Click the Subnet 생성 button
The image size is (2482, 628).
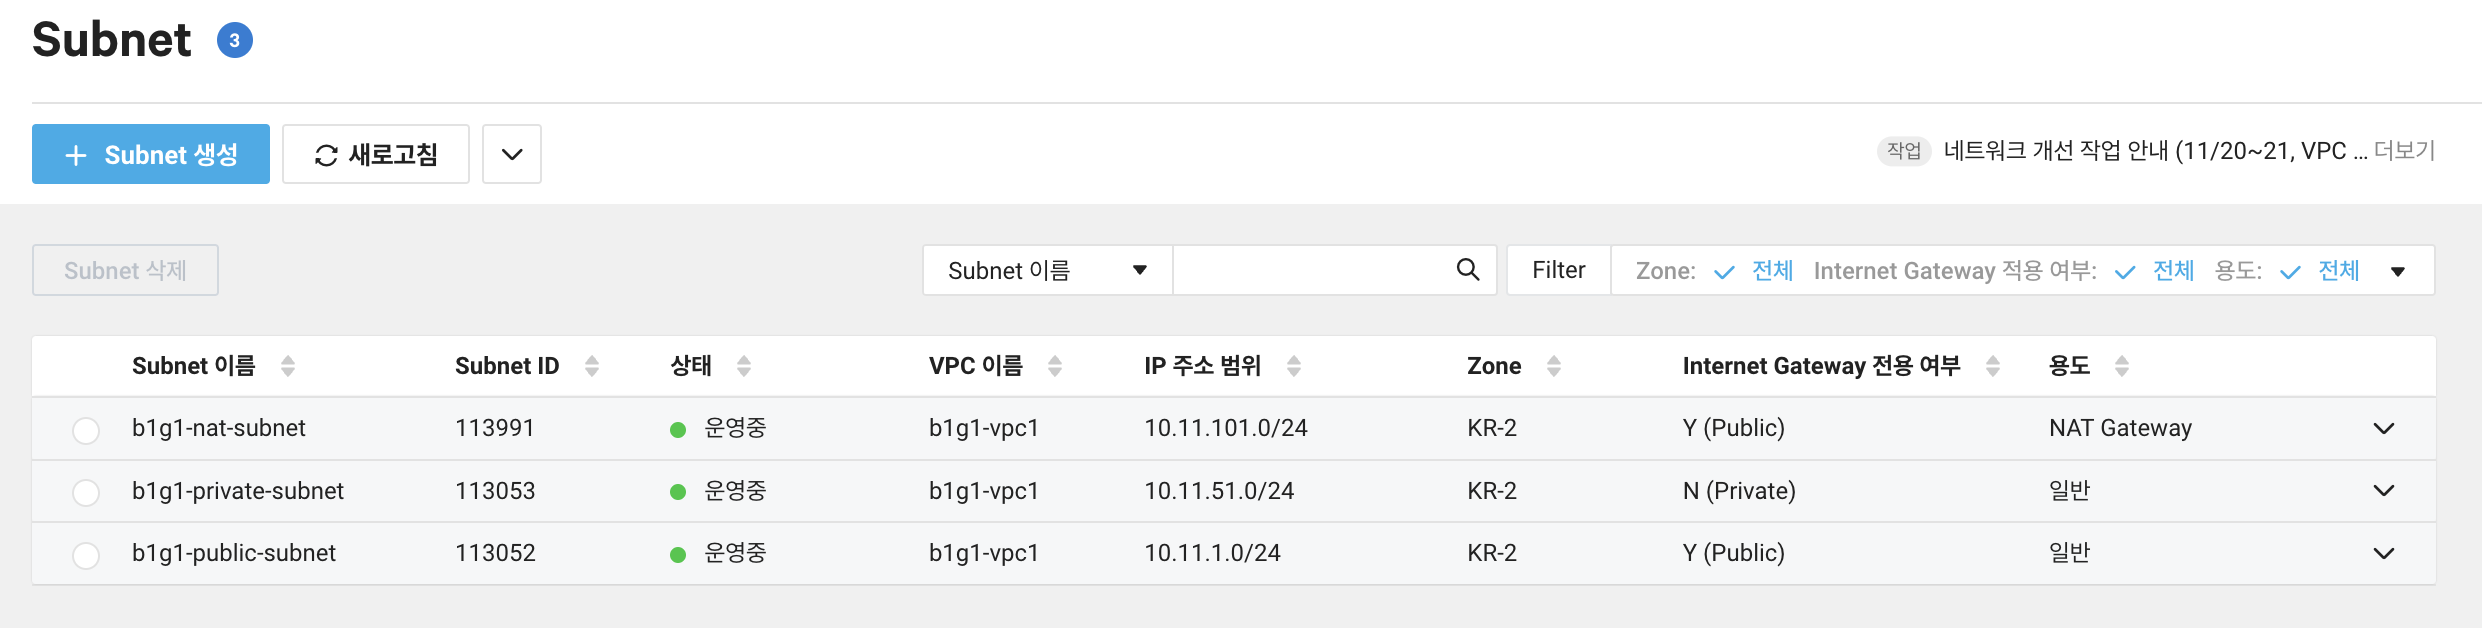151,154
